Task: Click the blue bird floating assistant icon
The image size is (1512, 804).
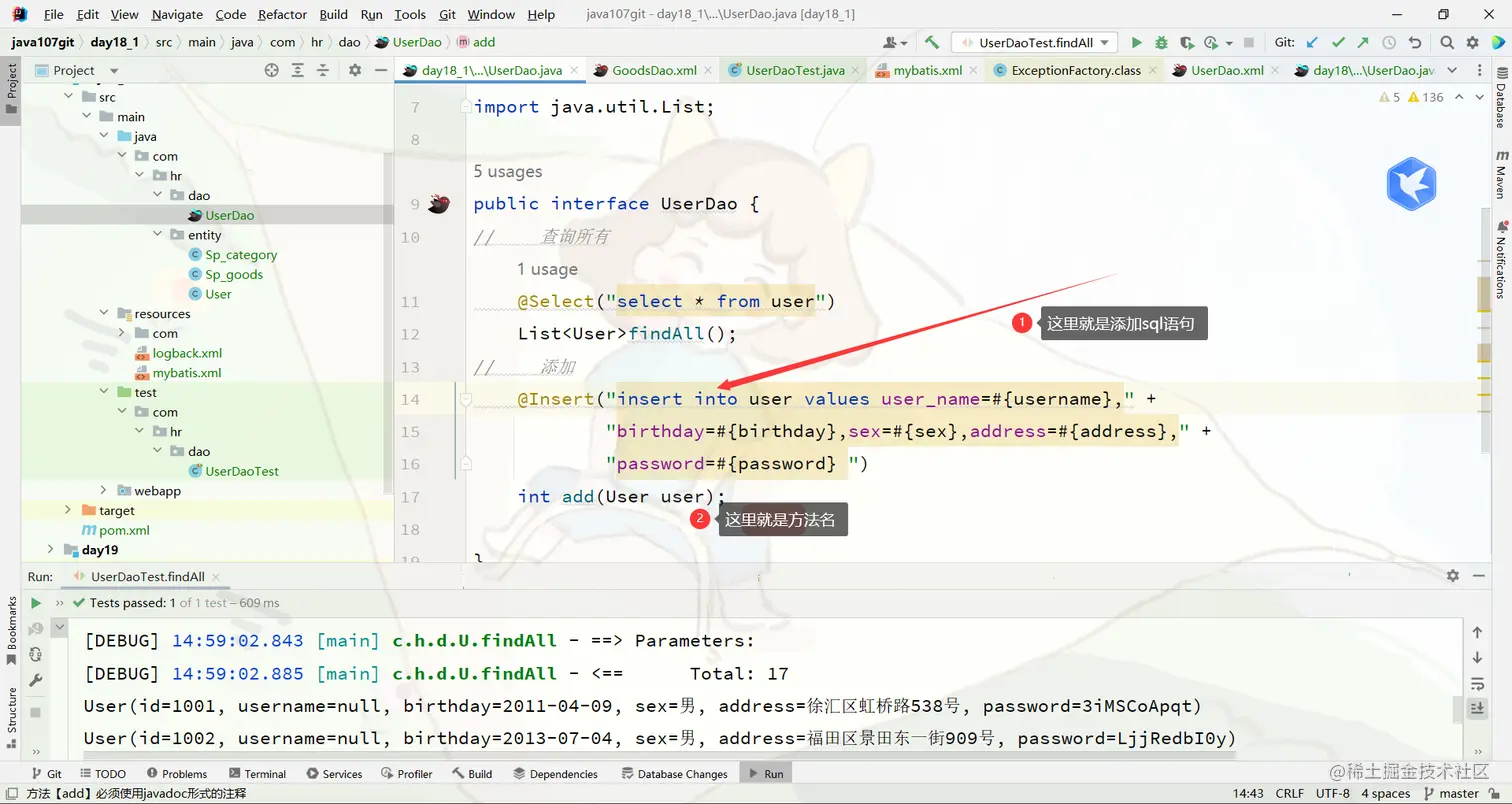Action: [1411, 184]
